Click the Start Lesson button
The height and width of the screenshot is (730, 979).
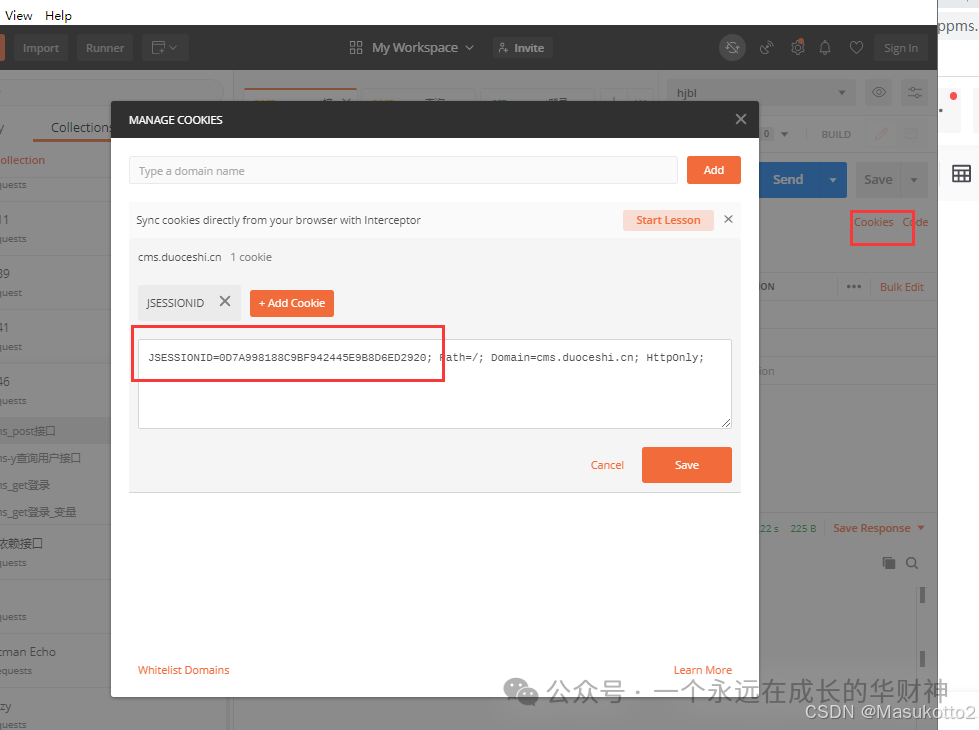[668, 220]
